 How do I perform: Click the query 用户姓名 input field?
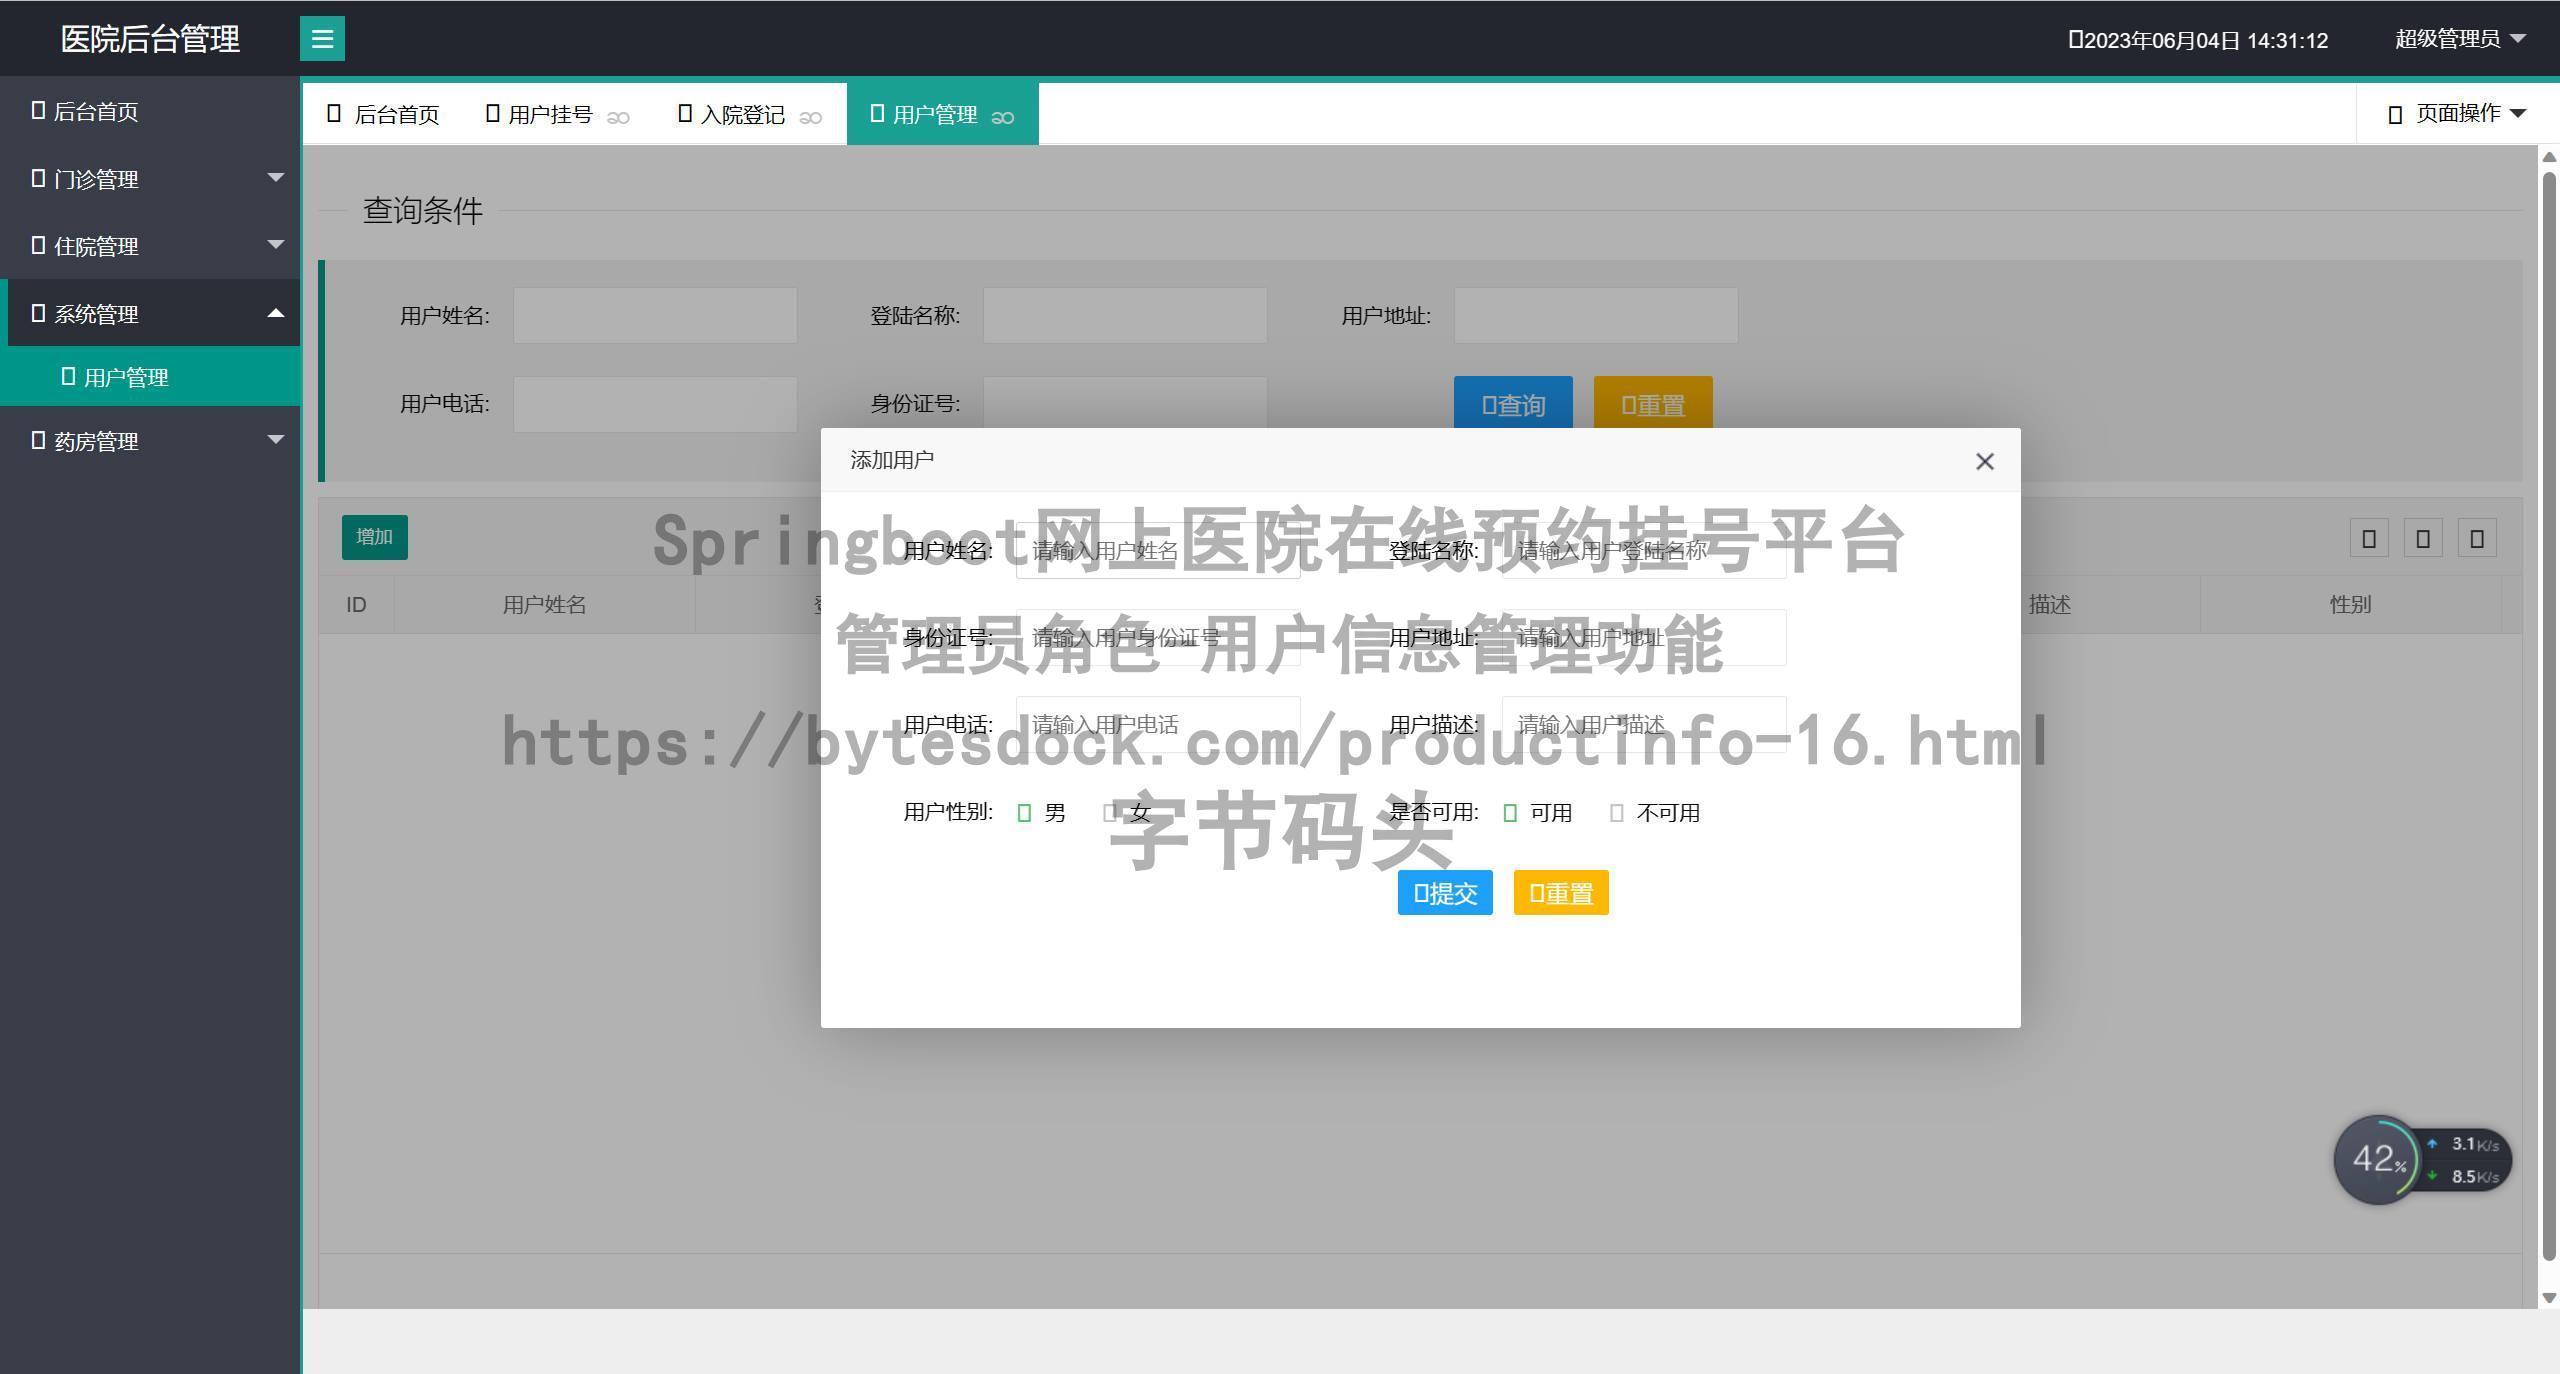pos(655,316)
